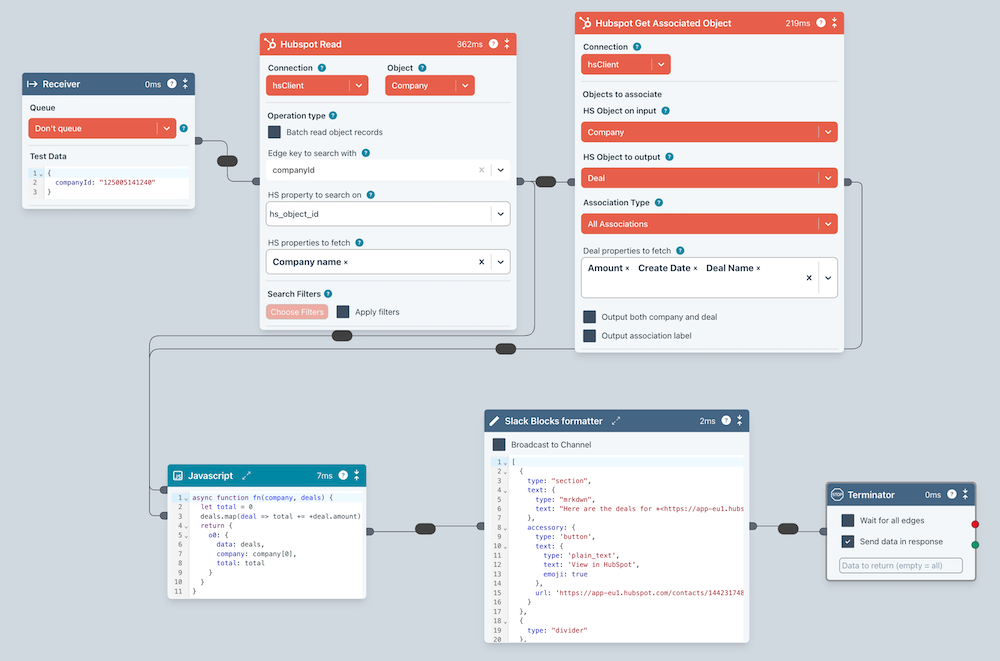Remove Company name property tag

346,262
